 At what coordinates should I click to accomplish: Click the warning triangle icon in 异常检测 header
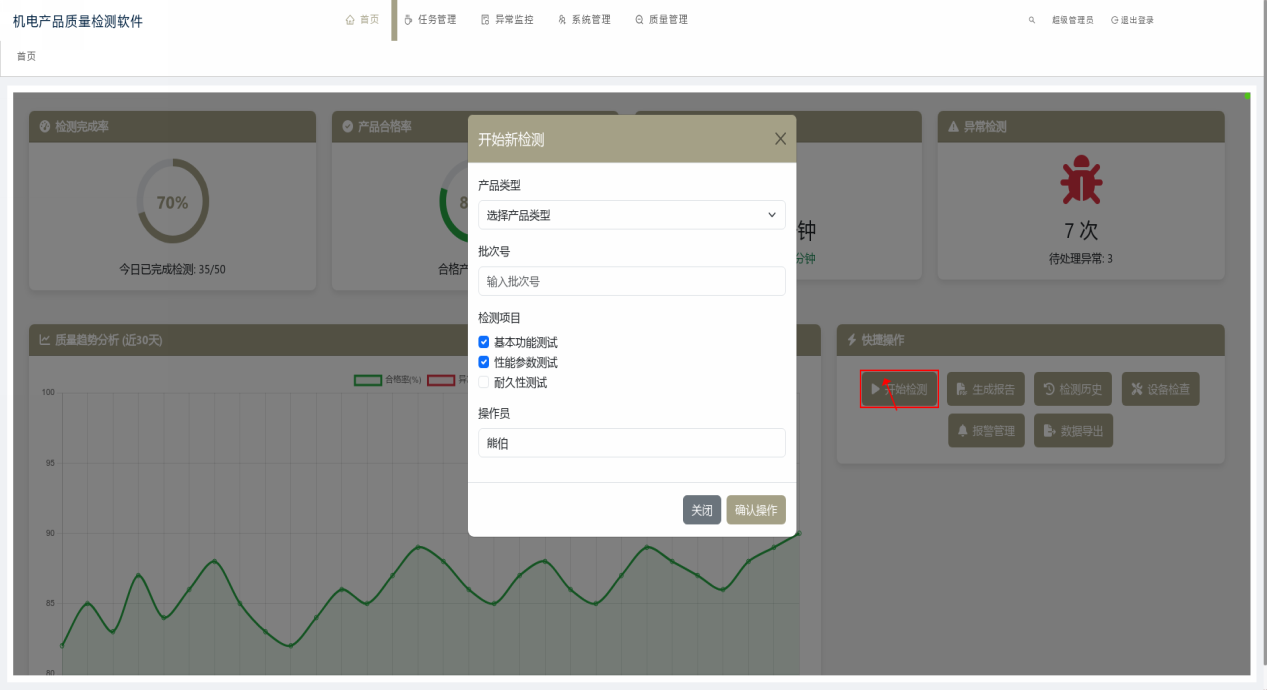pyautogui.click(x=953, y=127)
